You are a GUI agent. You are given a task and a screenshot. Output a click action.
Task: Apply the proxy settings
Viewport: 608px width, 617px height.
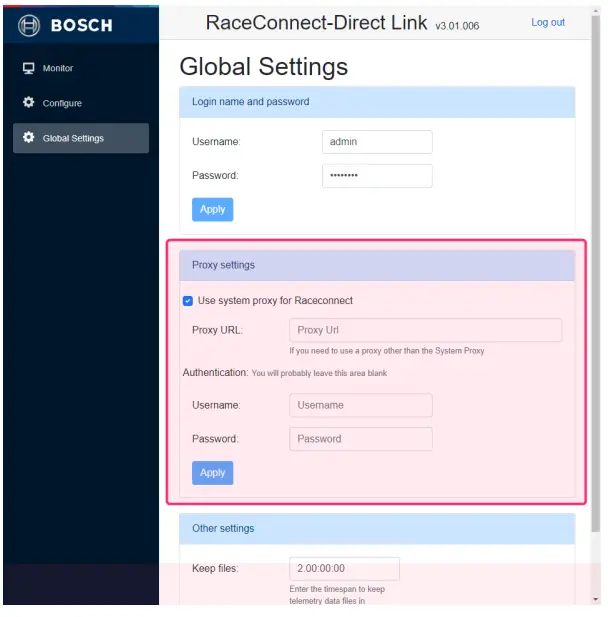click(x=213, y=473)
